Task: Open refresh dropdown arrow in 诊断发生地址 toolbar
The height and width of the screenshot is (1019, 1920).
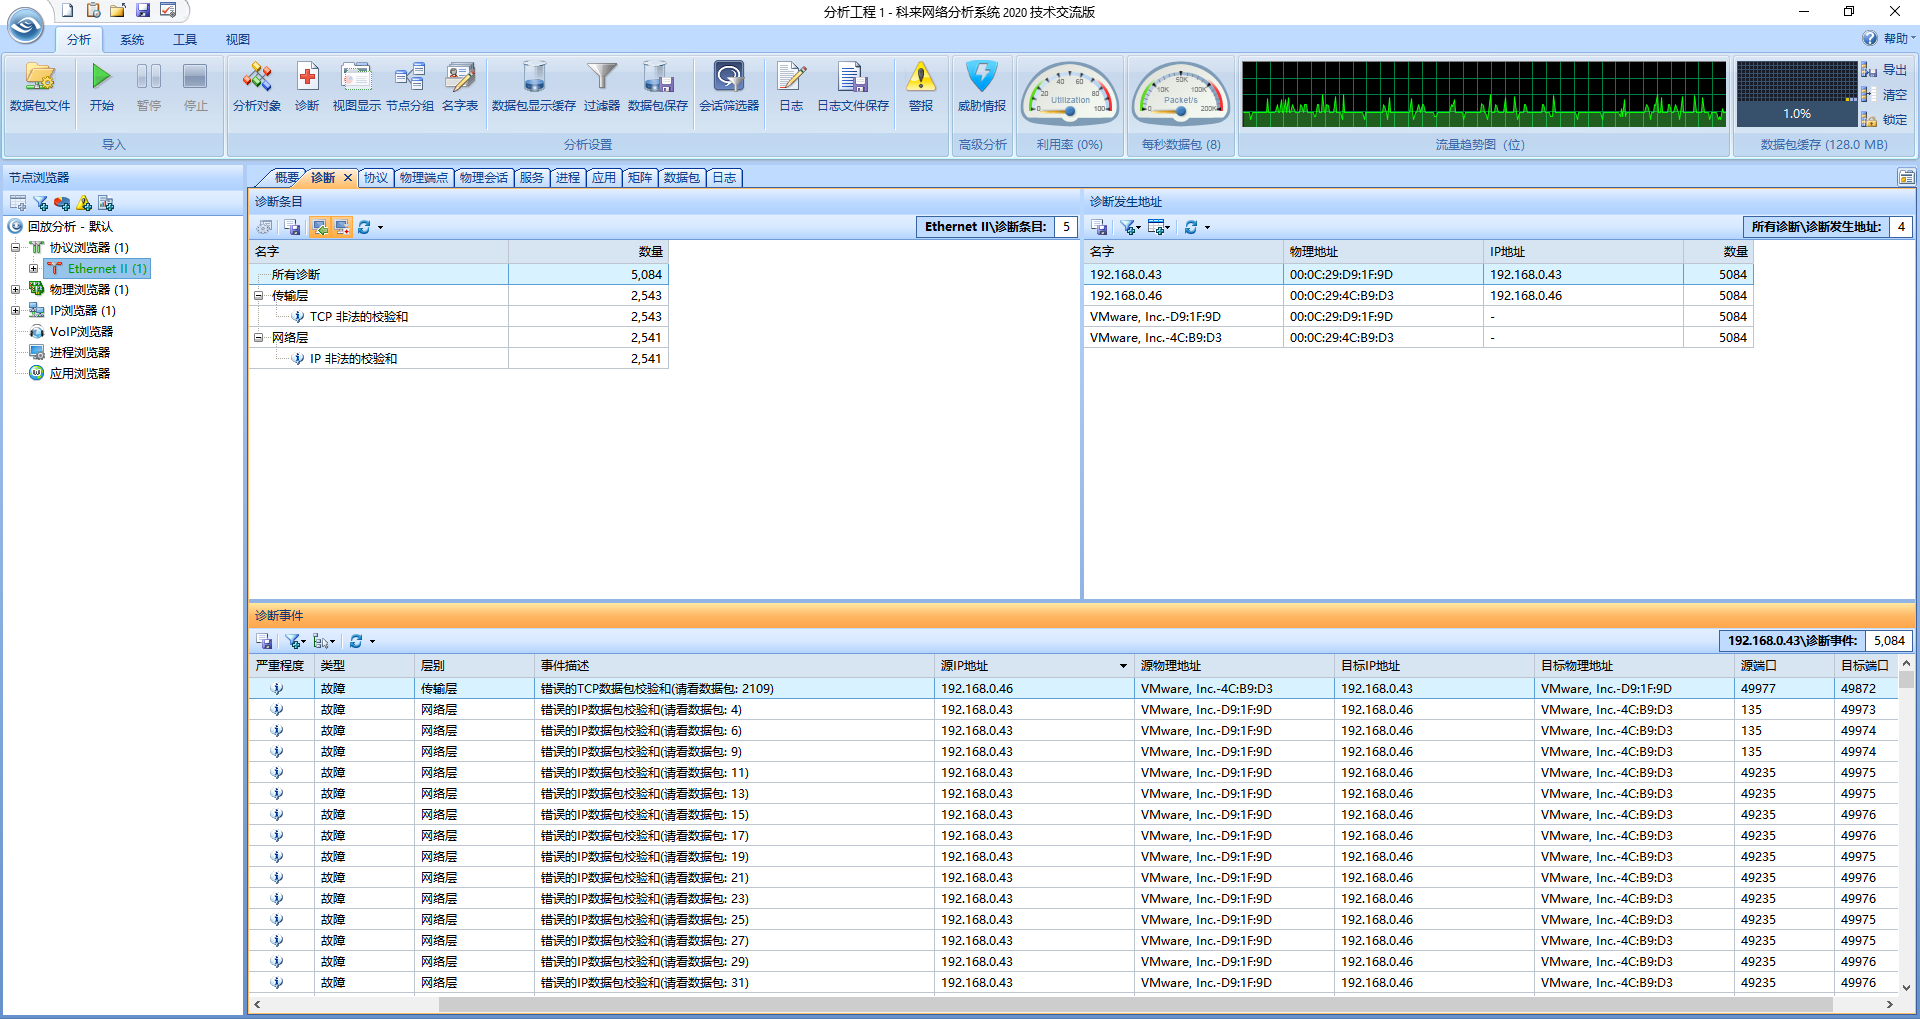Action: coord(1207,228)
